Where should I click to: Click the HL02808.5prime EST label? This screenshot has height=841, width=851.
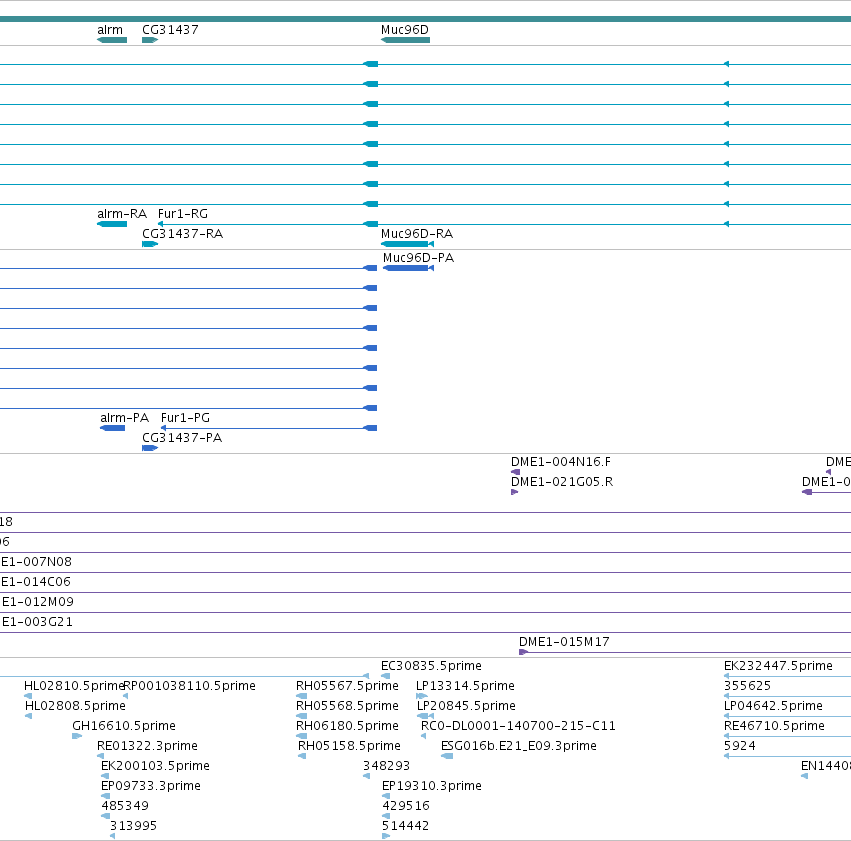tap(75, 706)
